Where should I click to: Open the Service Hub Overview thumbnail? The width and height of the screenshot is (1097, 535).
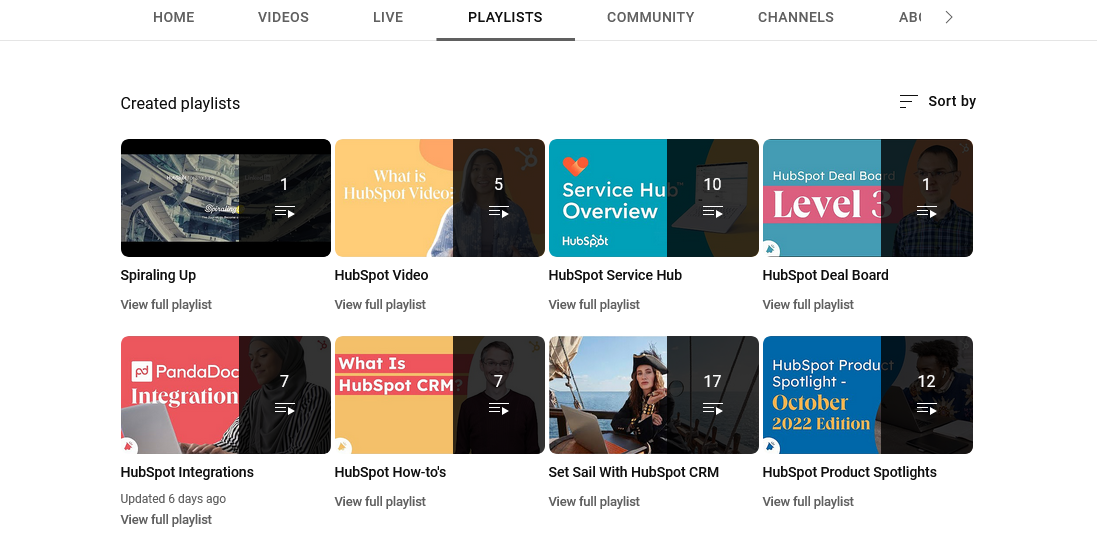[654, 198]
